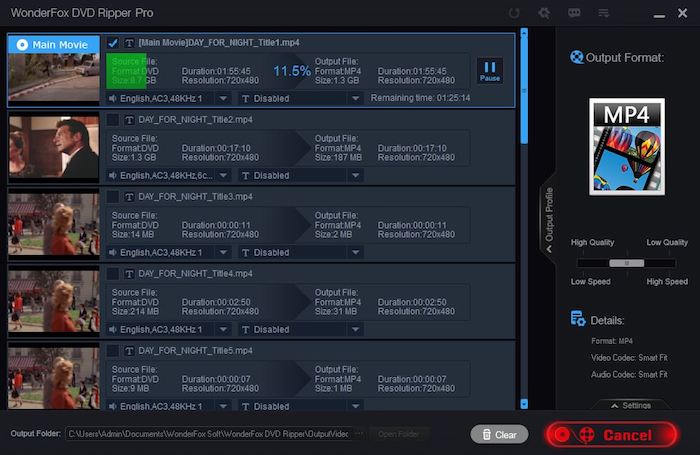Image resolution: width=700 pixels, height=455 pixels.
Task: Click the subtitle T icon in Title4 row
Action: (245, 330)
